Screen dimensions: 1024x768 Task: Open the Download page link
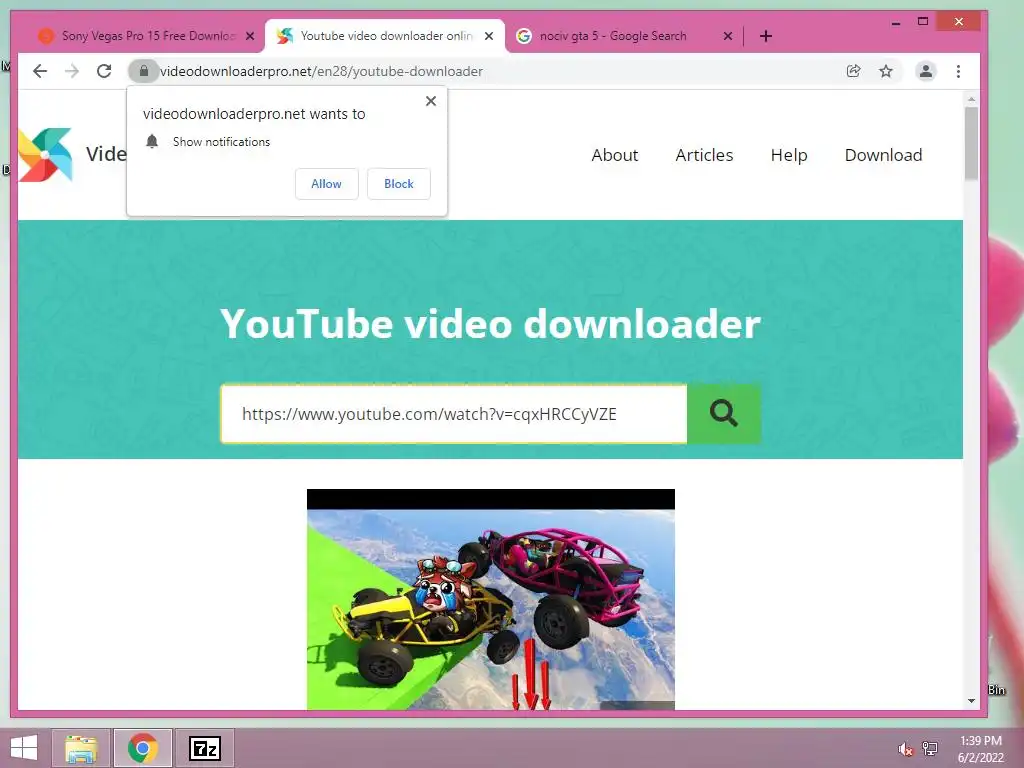(x=883, y=155)
